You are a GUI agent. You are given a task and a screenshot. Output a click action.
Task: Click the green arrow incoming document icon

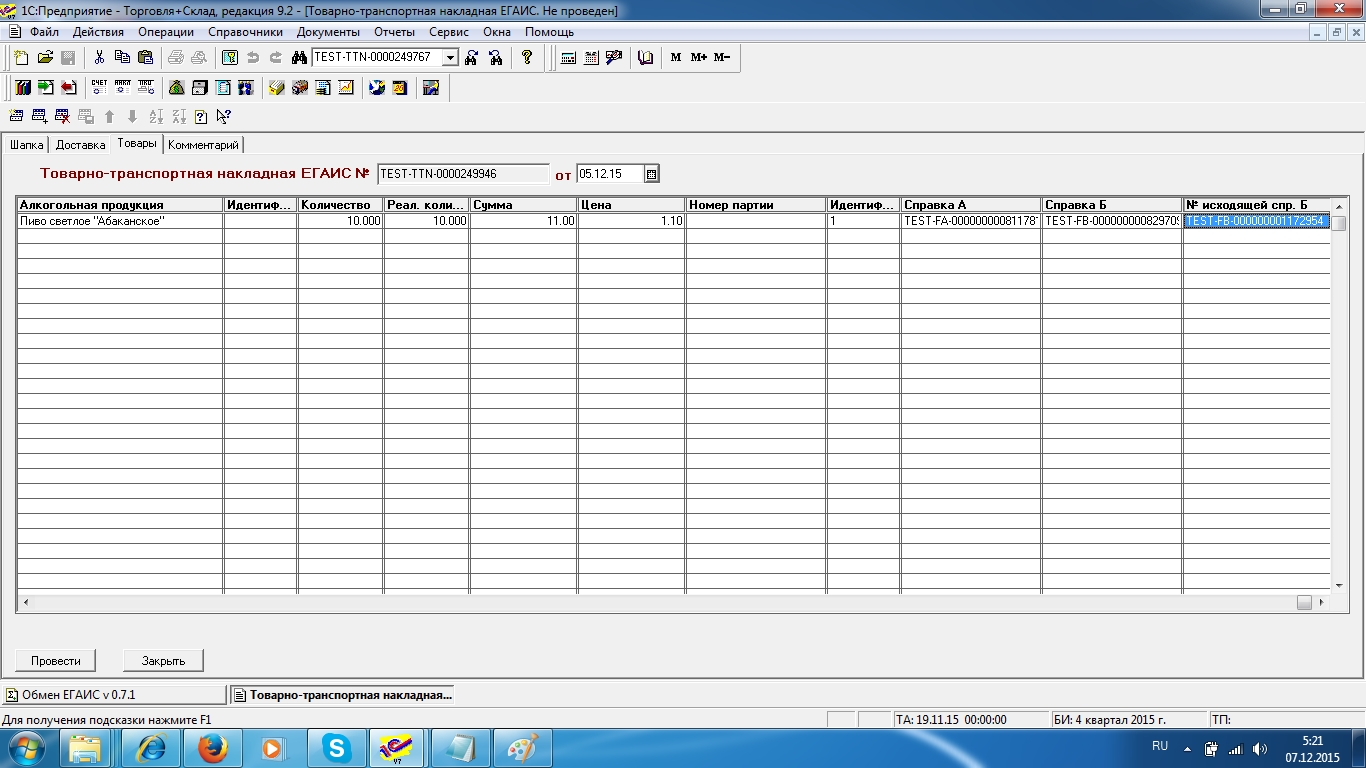[45, 87]
